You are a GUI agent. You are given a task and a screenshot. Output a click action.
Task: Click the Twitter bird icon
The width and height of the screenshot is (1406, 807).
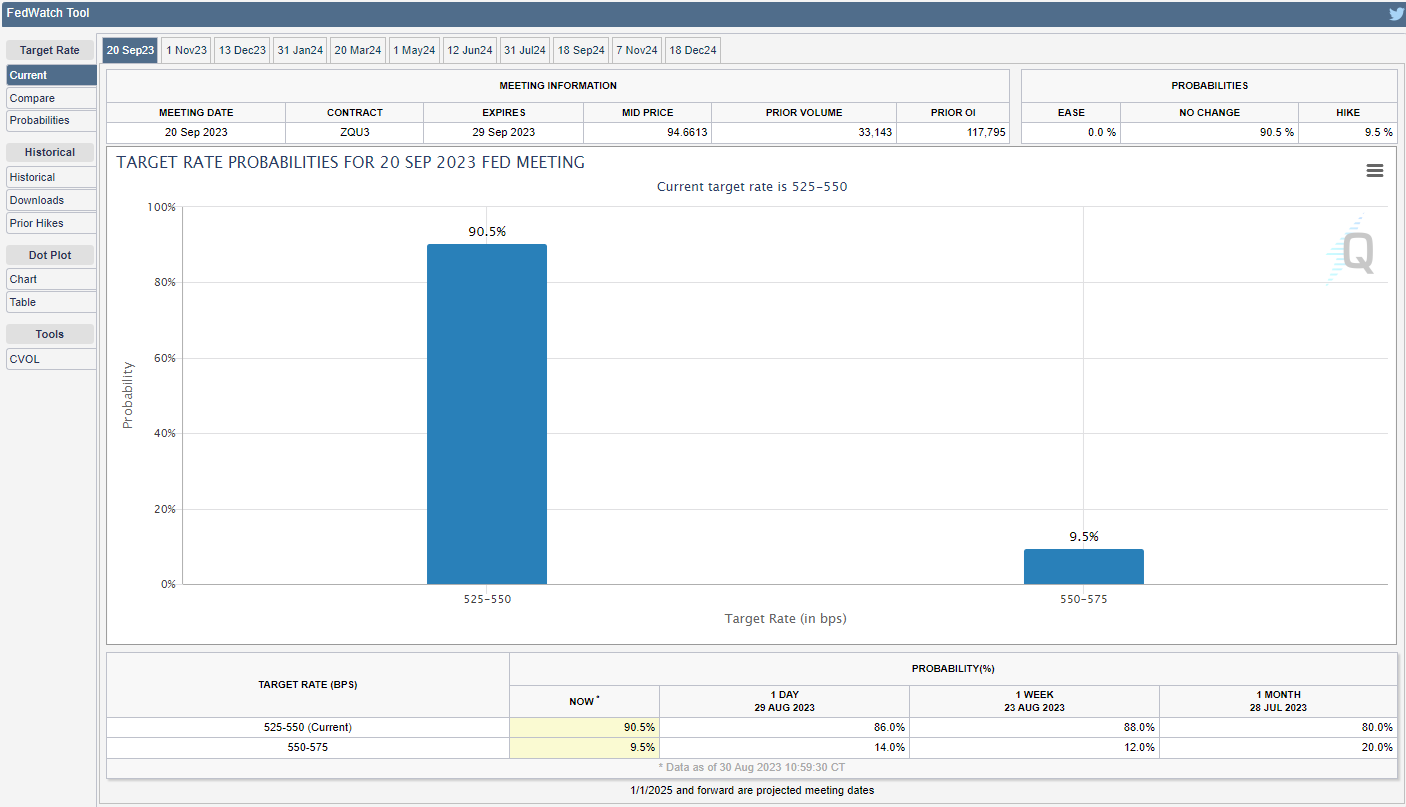[x=1396, y=14]
